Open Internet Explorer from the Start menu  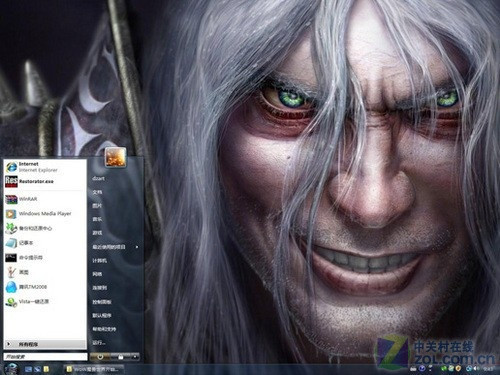point(45,167)
